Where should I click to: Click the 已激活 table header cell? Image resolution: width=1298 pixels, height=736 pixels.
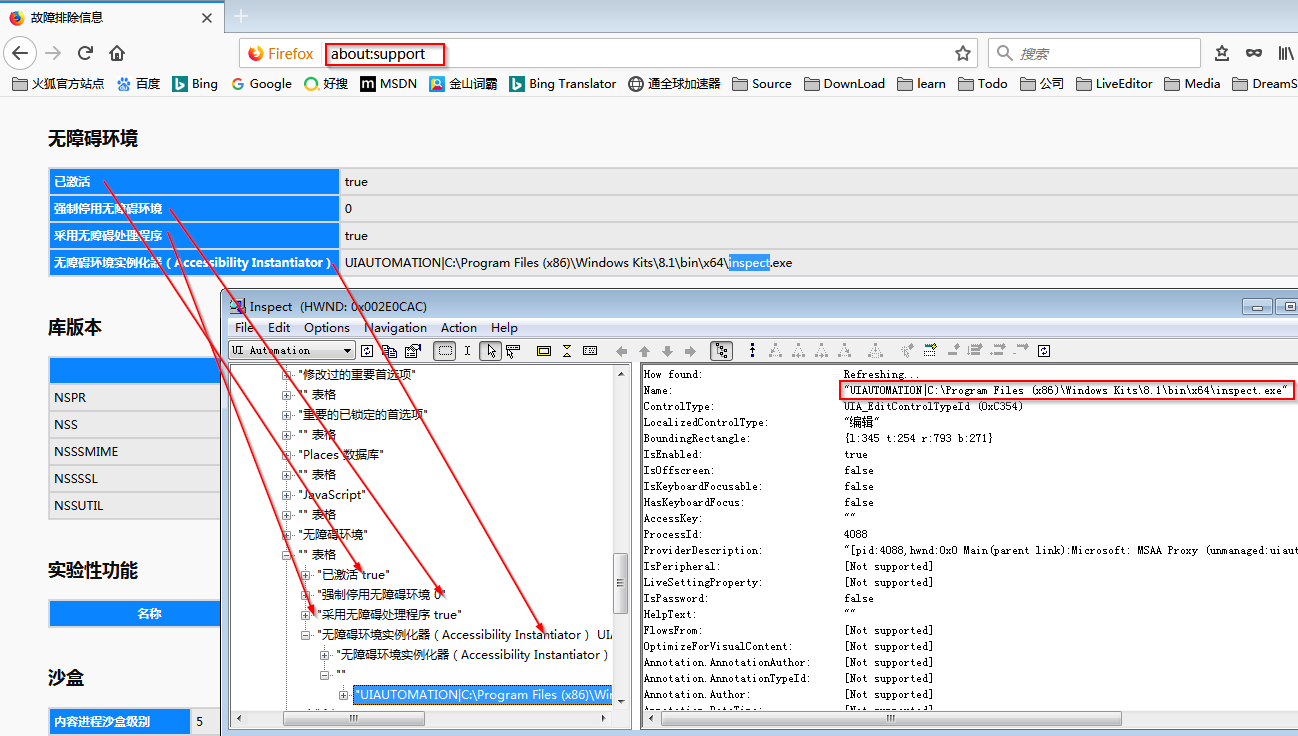[x=194, y=181]
